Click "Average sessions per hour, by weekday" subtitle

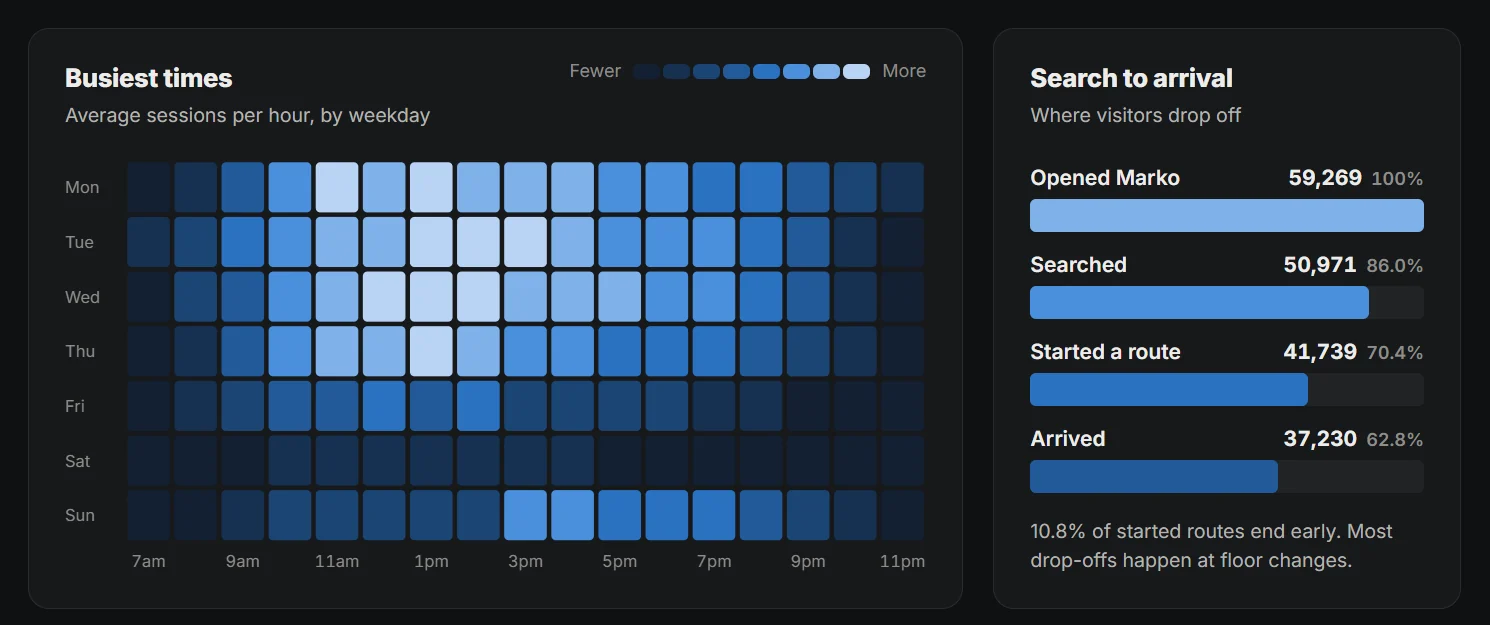247,115
